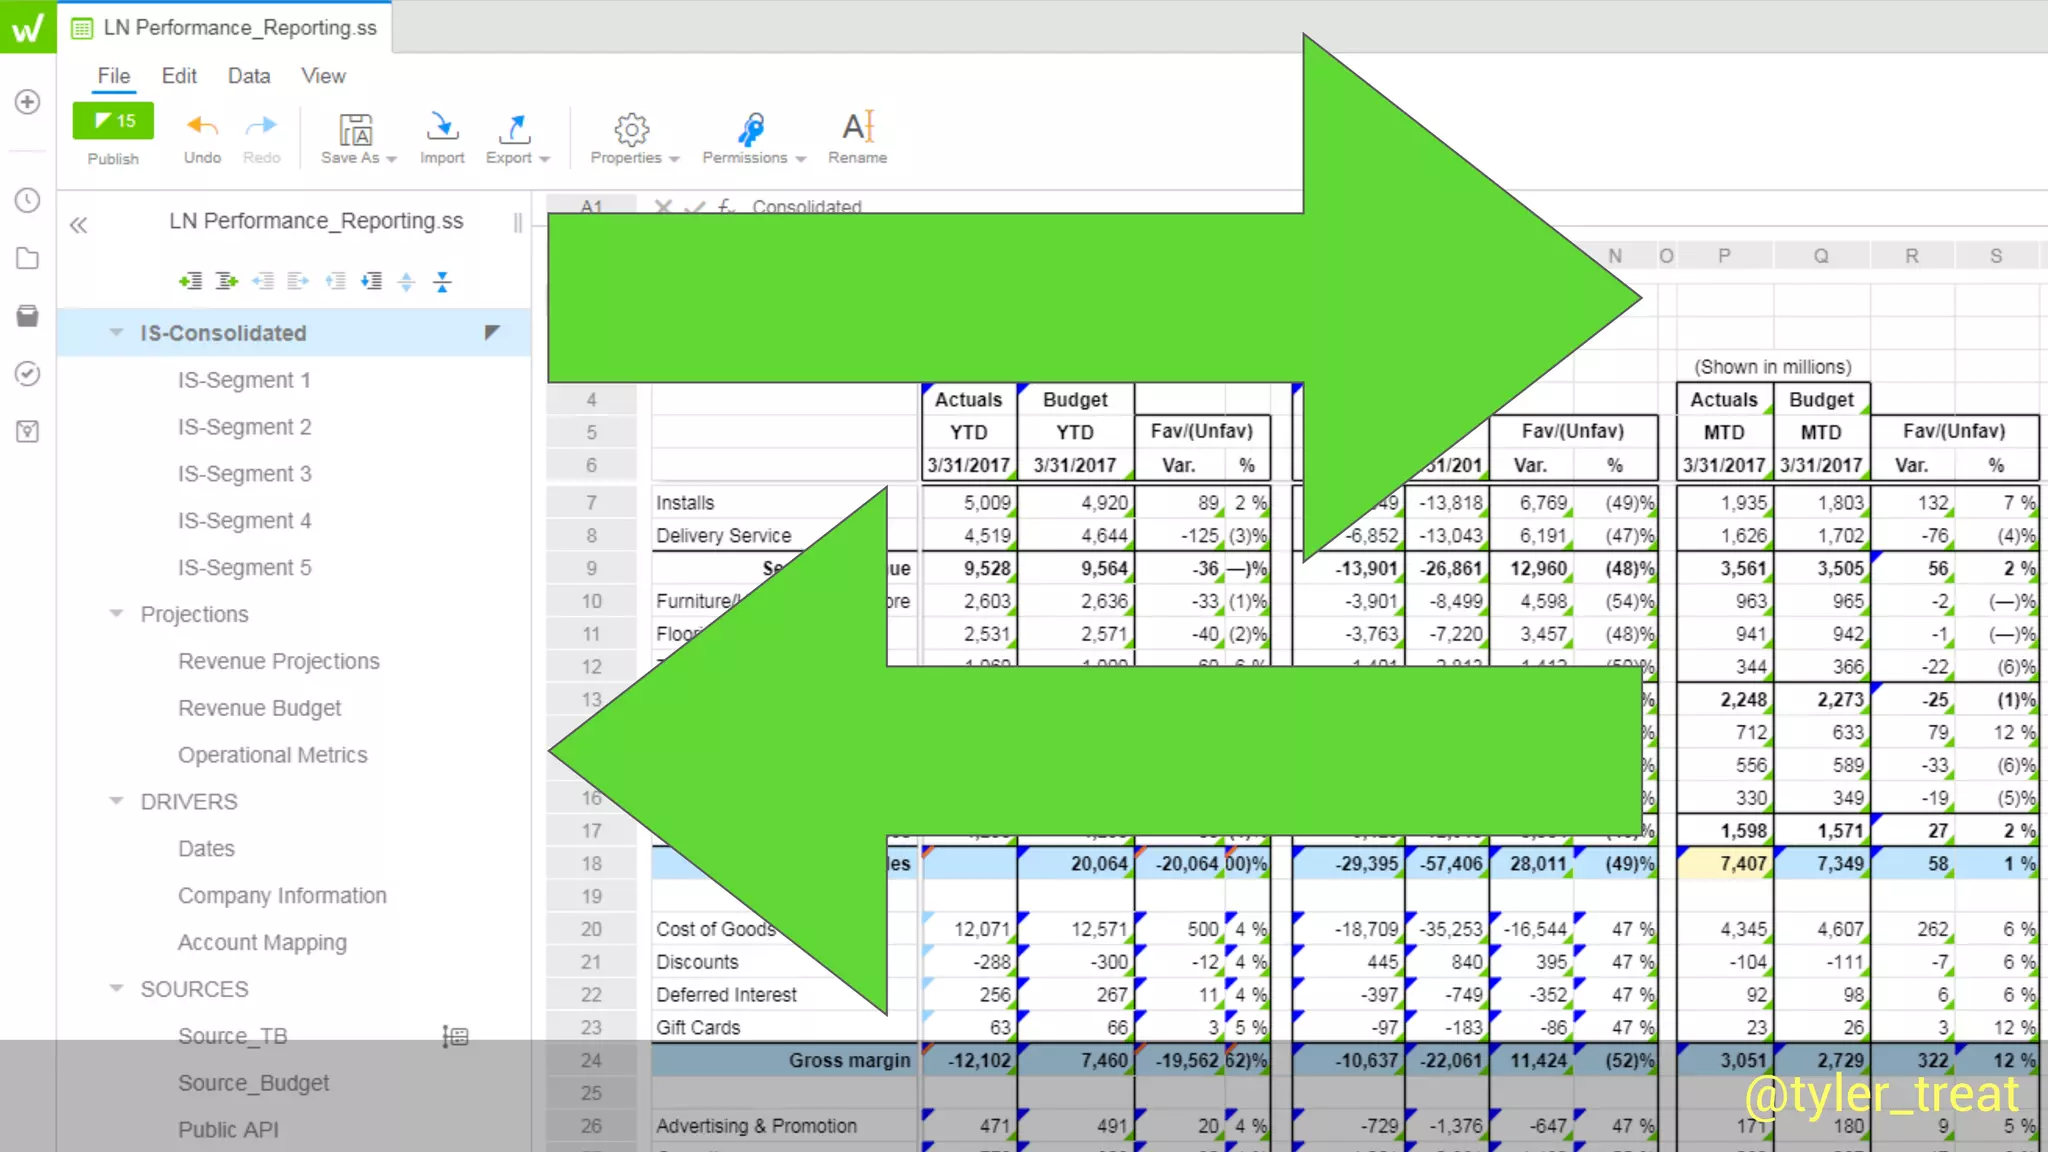Viewport: 2048px width, 1152px height.
Task: Click the collapse all sheets icon
Action: (442, 281)
